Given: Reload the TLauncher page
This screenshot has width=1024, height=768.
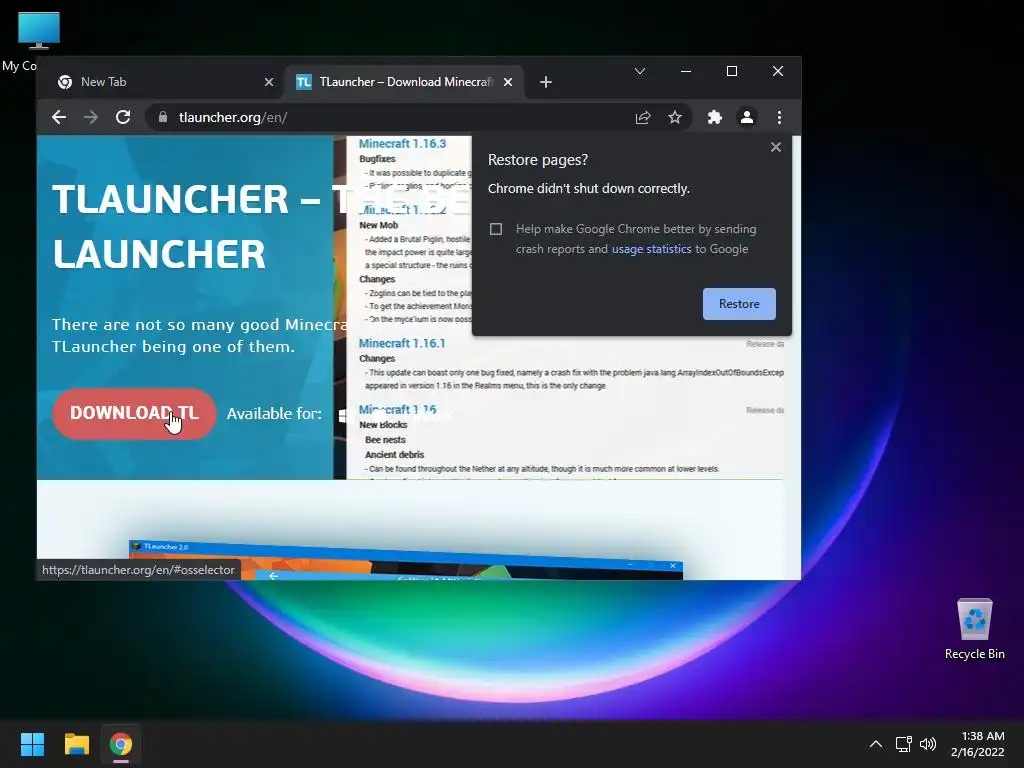Looking at the screenshot, I should (x=123, y=118).
